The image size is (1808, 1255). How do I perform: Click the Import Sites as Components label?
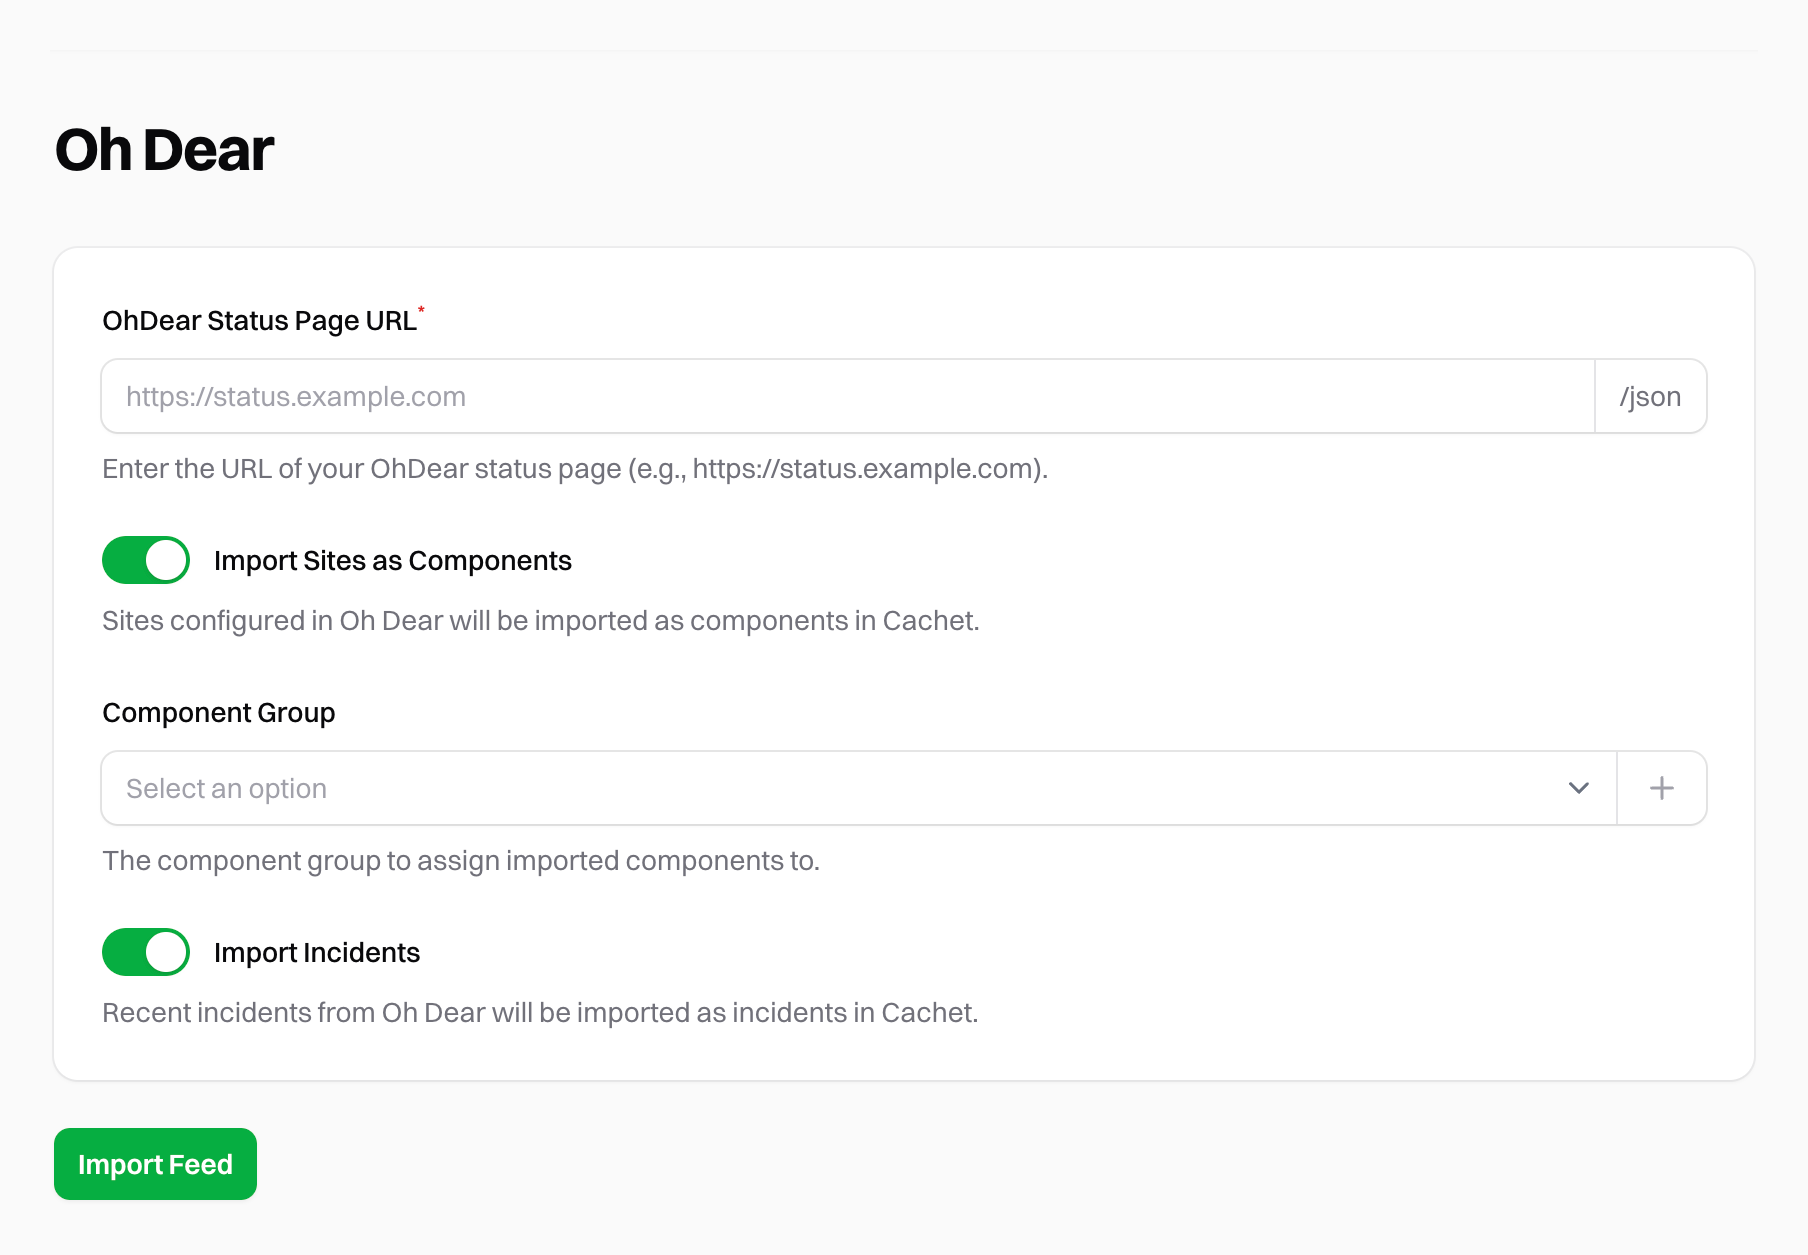click(x=392, y=561)
